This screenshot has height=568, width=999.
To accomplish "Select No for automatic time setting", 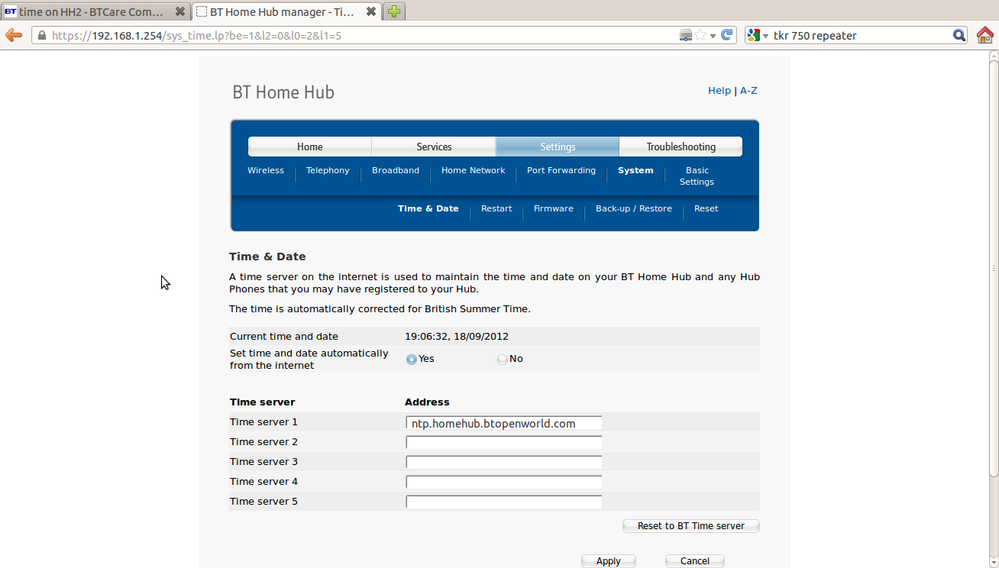I will pyautogui.click(x=503, y=359).
